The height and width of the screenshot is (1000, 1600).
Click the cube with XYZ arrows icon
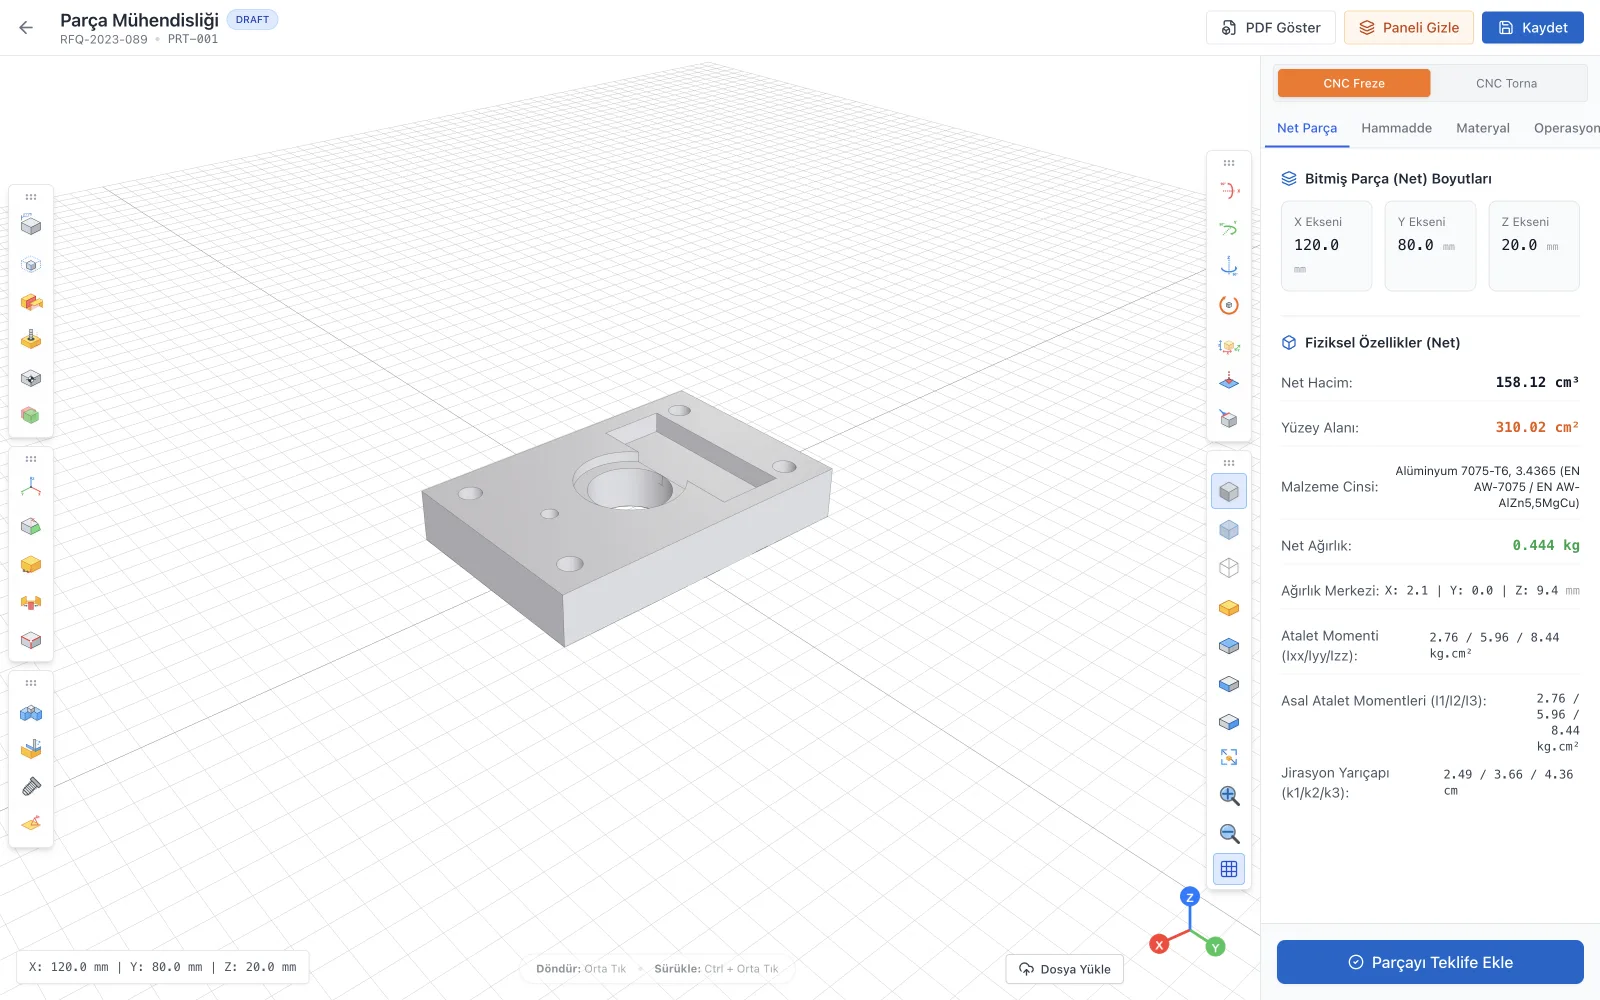tap(1229, 346)
